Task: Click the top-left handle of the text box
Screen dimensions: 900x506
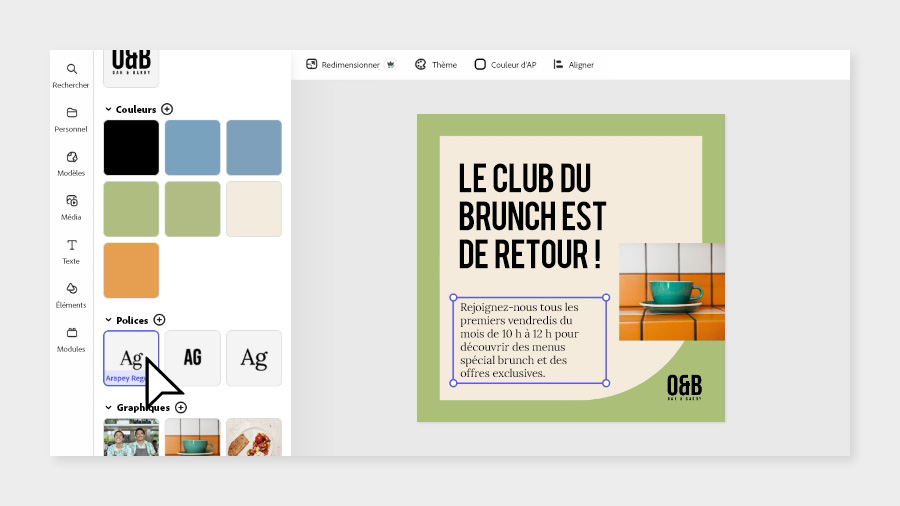Action: pos(453,298)
